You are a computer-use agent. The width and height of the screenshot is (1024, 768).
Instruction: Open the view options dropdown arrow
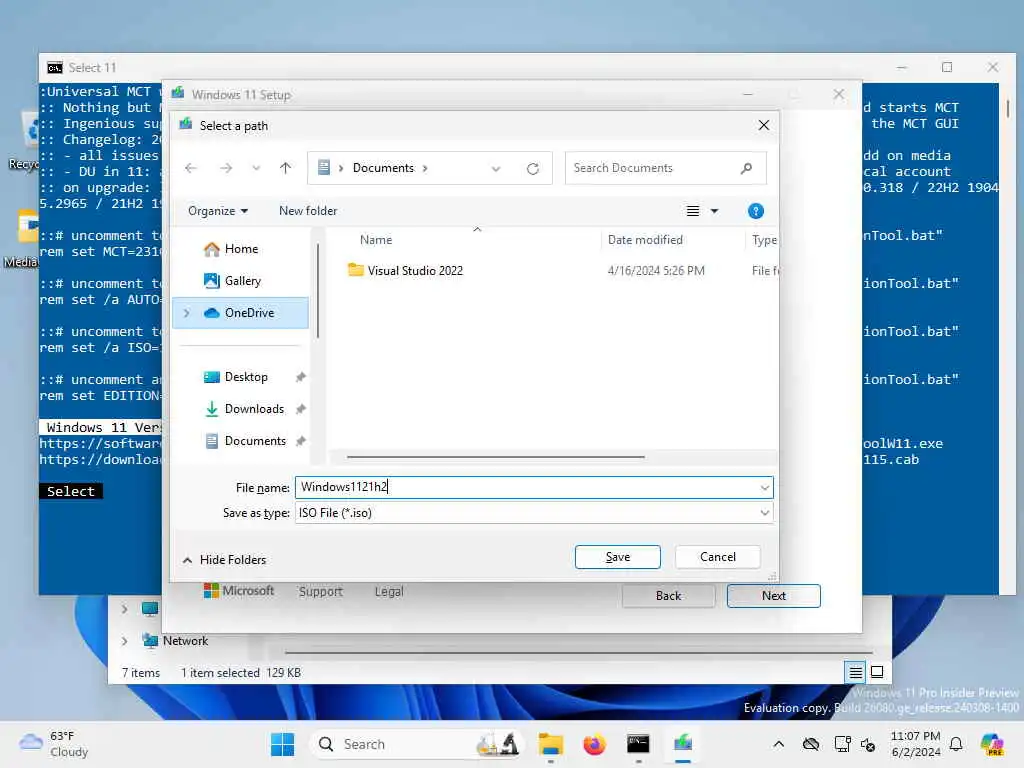tap(714, 211)
